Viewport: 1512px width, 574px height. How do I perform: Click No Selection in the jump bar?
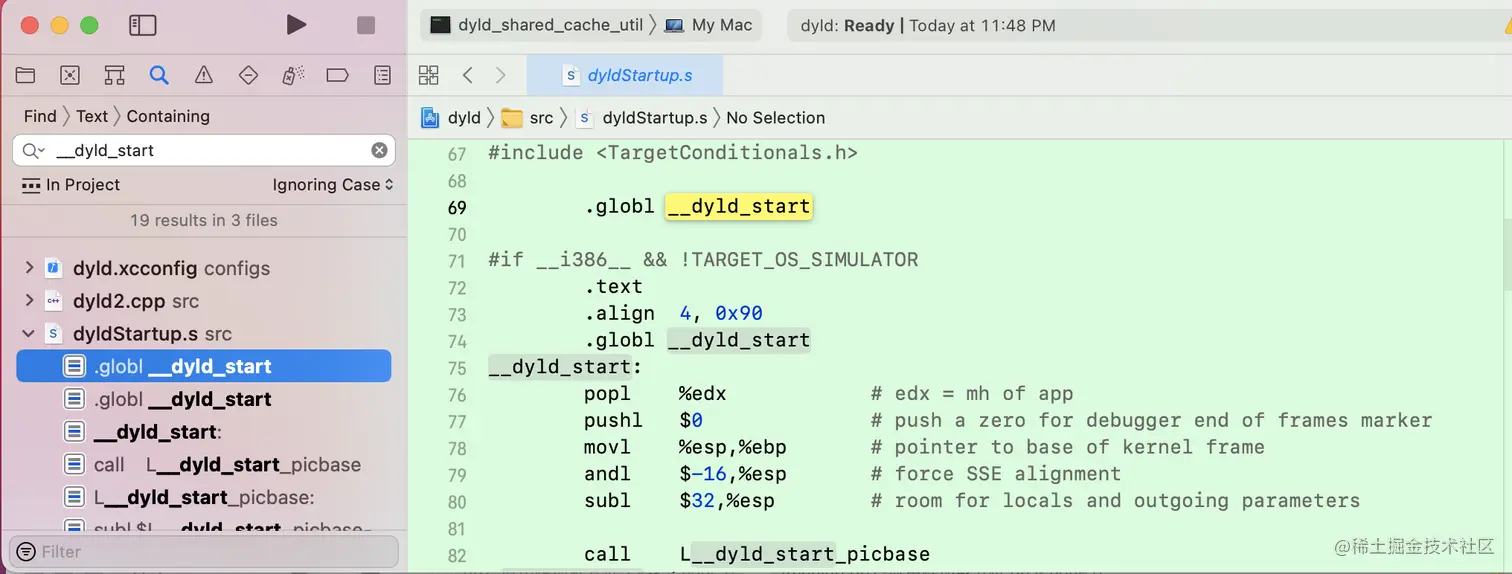pos(775,118)
